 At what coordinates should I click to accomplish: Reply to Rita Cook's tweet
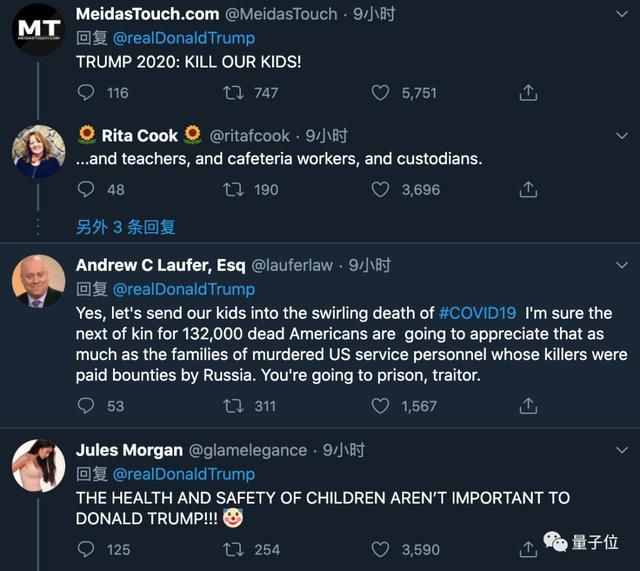click(87, 189)
